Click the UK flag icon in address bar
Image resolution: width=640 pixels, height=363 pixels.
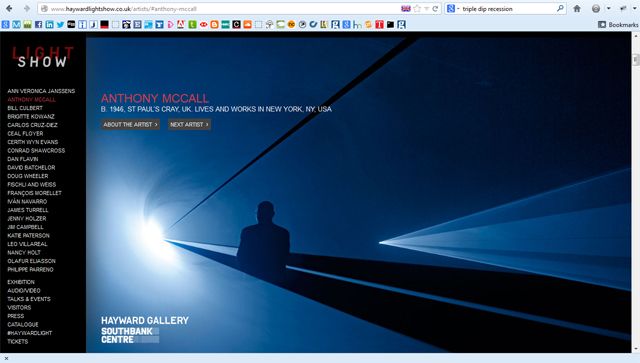pos(406,9)
